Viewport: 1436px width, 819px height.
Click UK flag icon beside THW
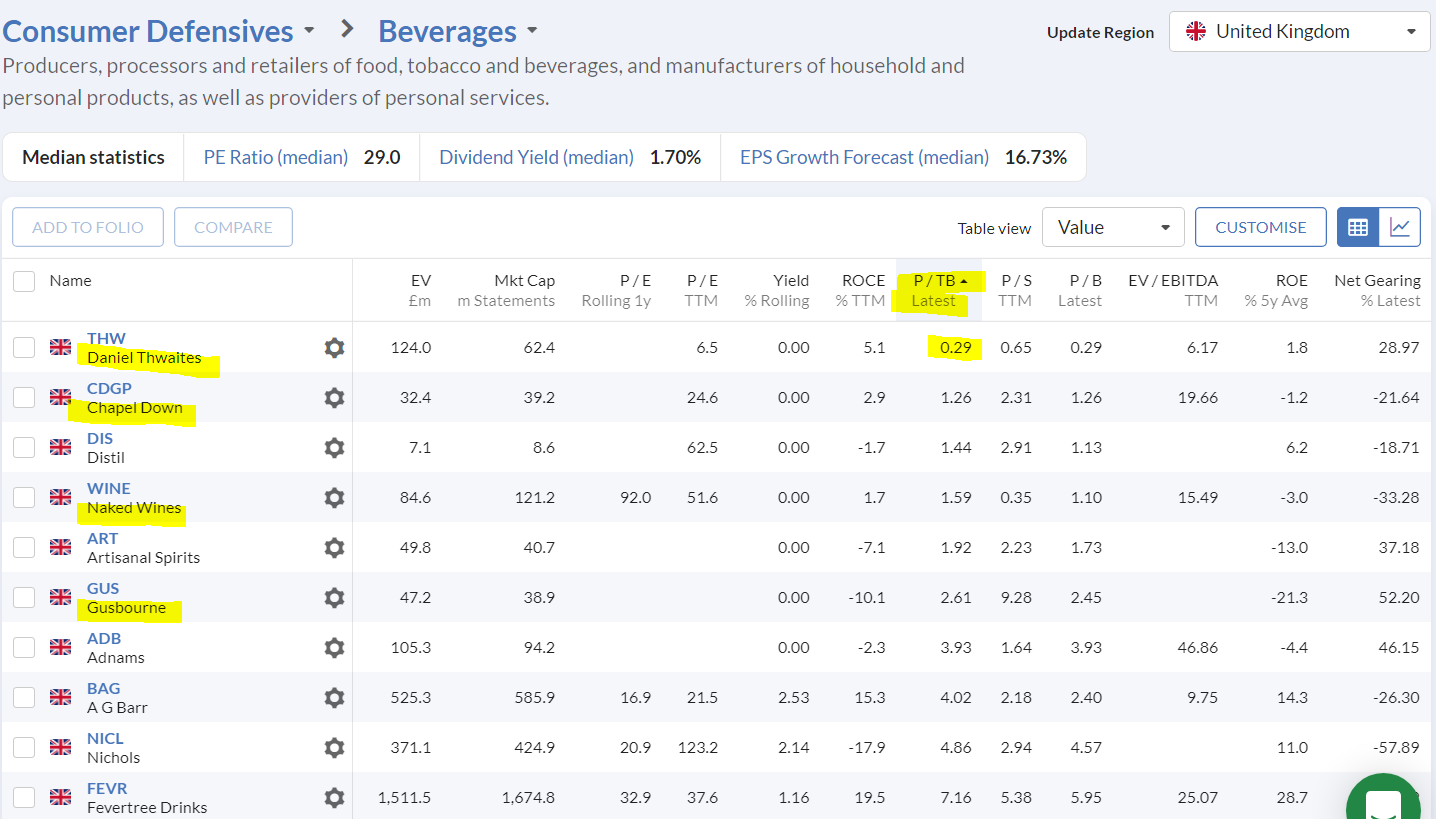pos(61,347)
